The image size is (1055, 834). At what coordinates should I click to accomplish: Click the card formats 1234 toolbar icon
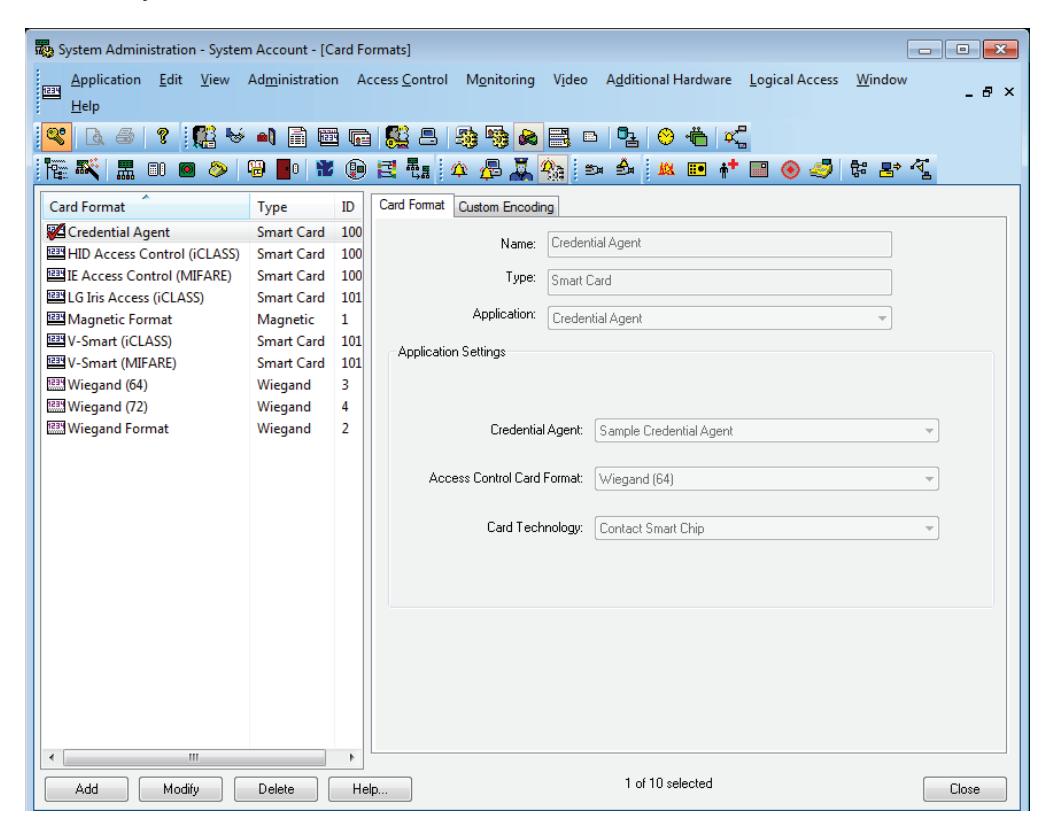pyautogui.click(x=328, y=137)
